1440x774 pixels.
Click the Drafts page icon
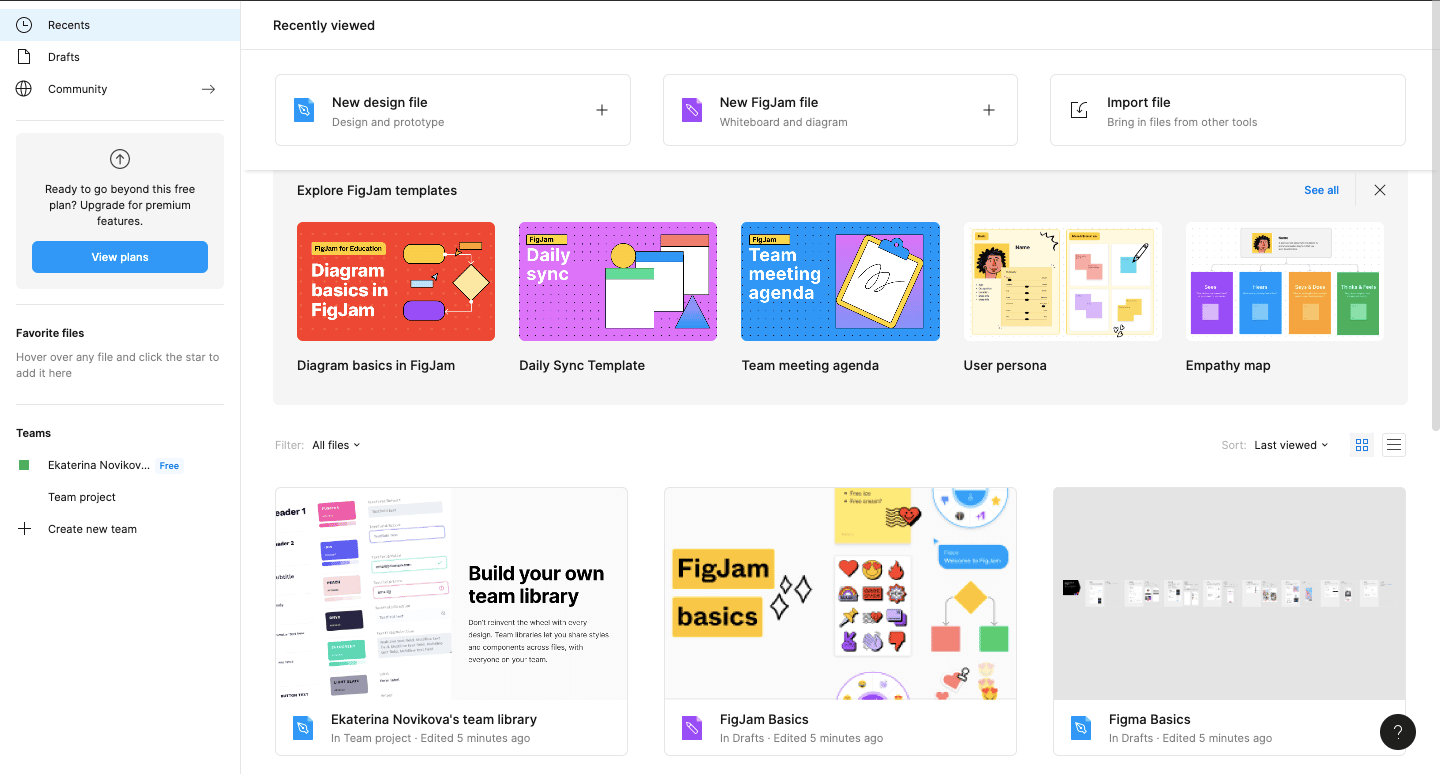24,57
